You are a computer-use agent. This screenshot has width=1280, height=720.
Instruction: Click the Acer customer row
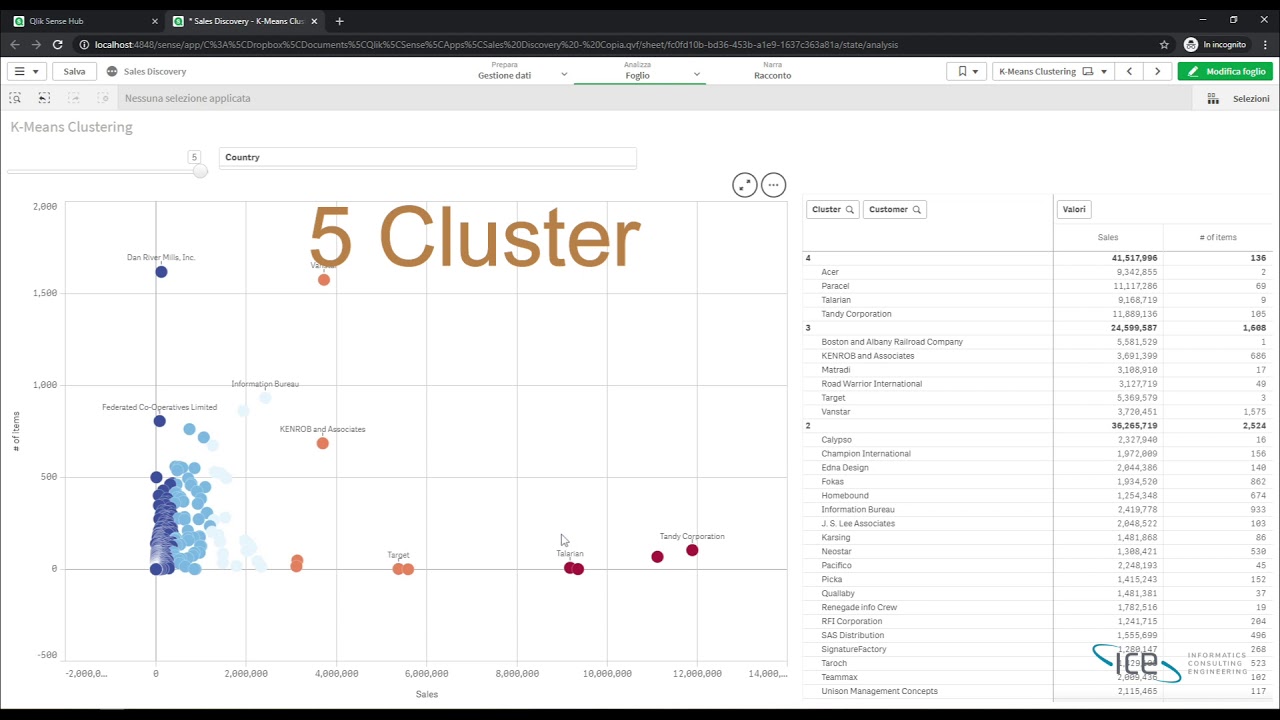(x=1036, y=272)
